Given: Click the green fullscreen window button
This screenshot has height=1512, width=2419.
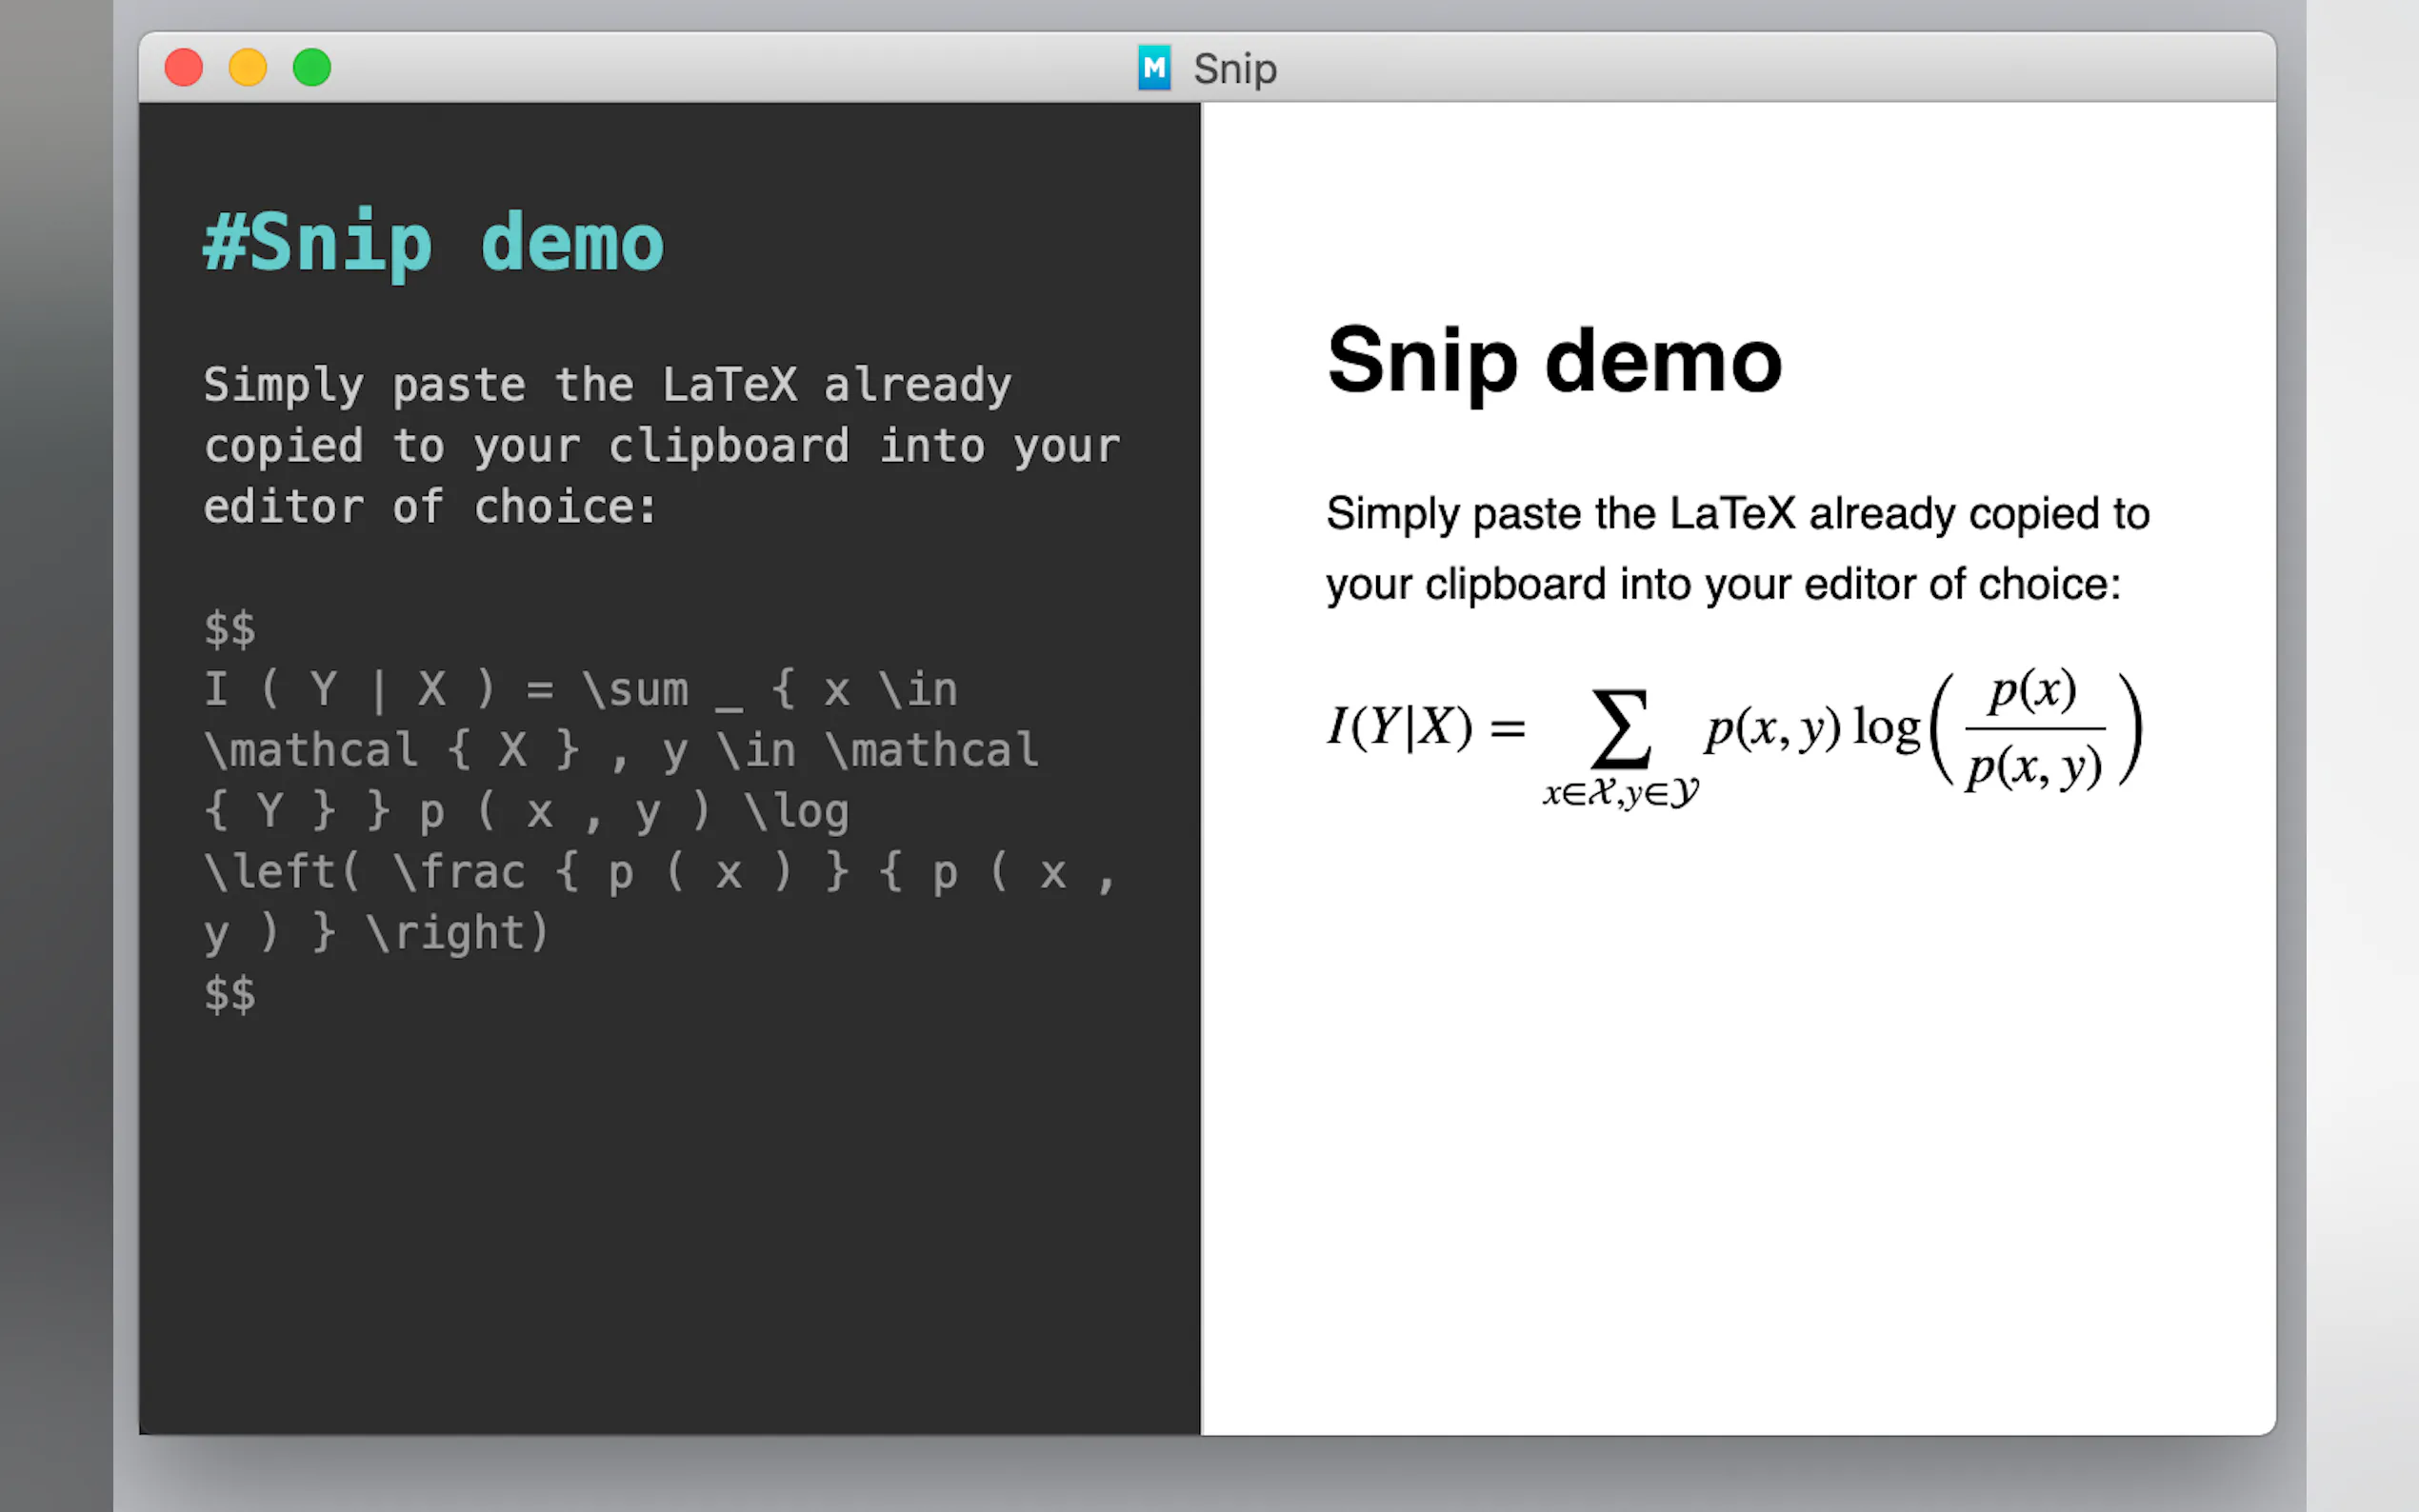Looking at the screenshot, I should 312,68.
